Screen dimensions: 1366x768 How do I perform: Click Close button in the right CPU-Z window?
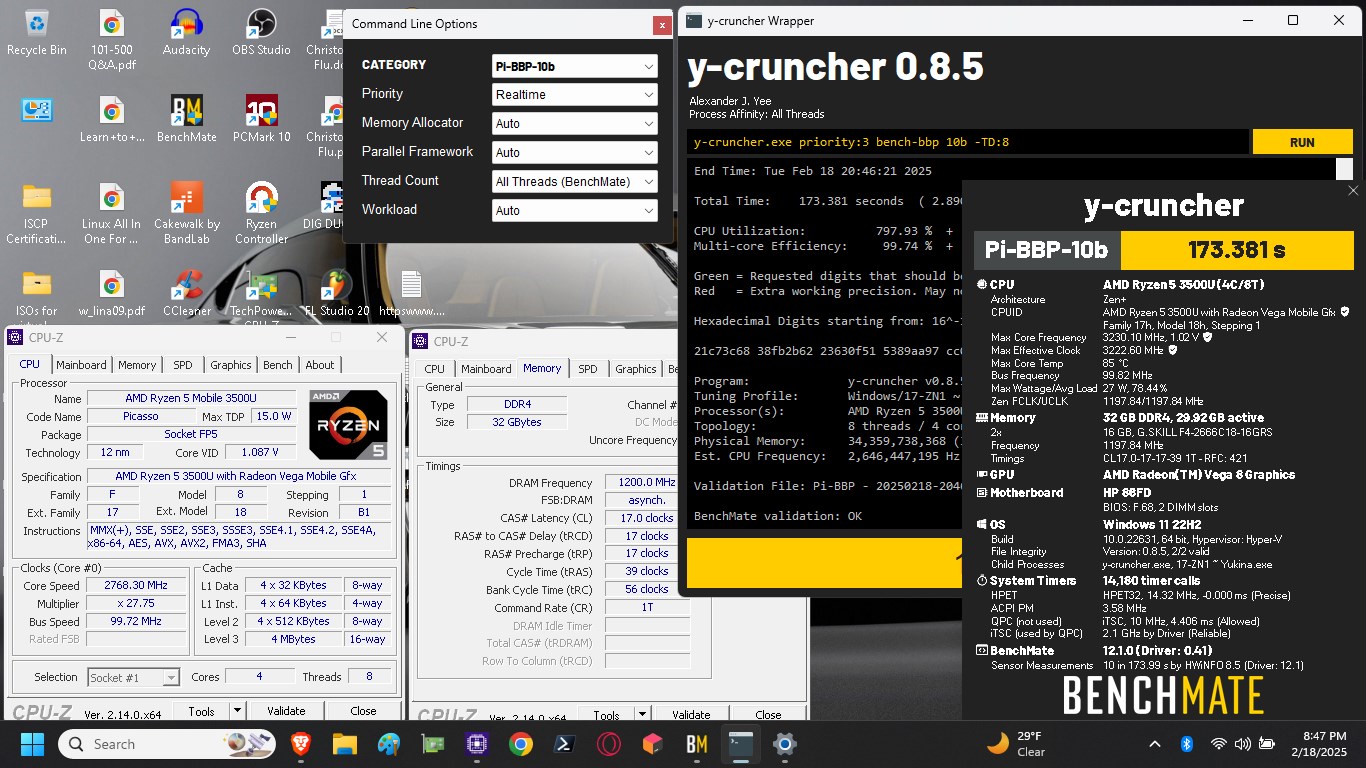(768, 715)
